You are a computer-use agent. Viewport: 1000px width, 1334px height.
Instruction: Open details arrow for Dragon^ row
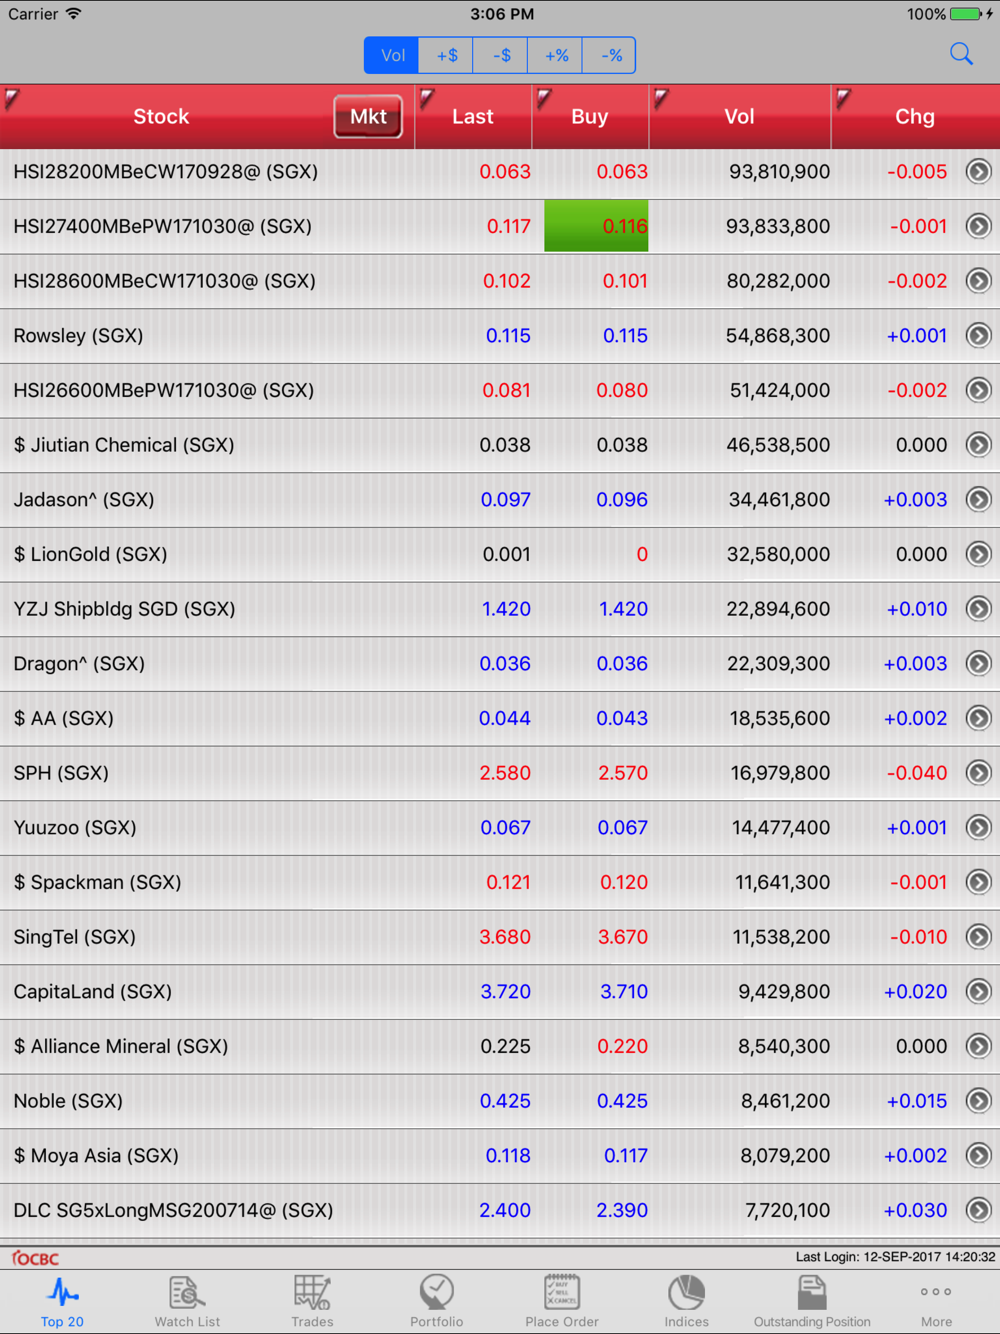[978, 664]
